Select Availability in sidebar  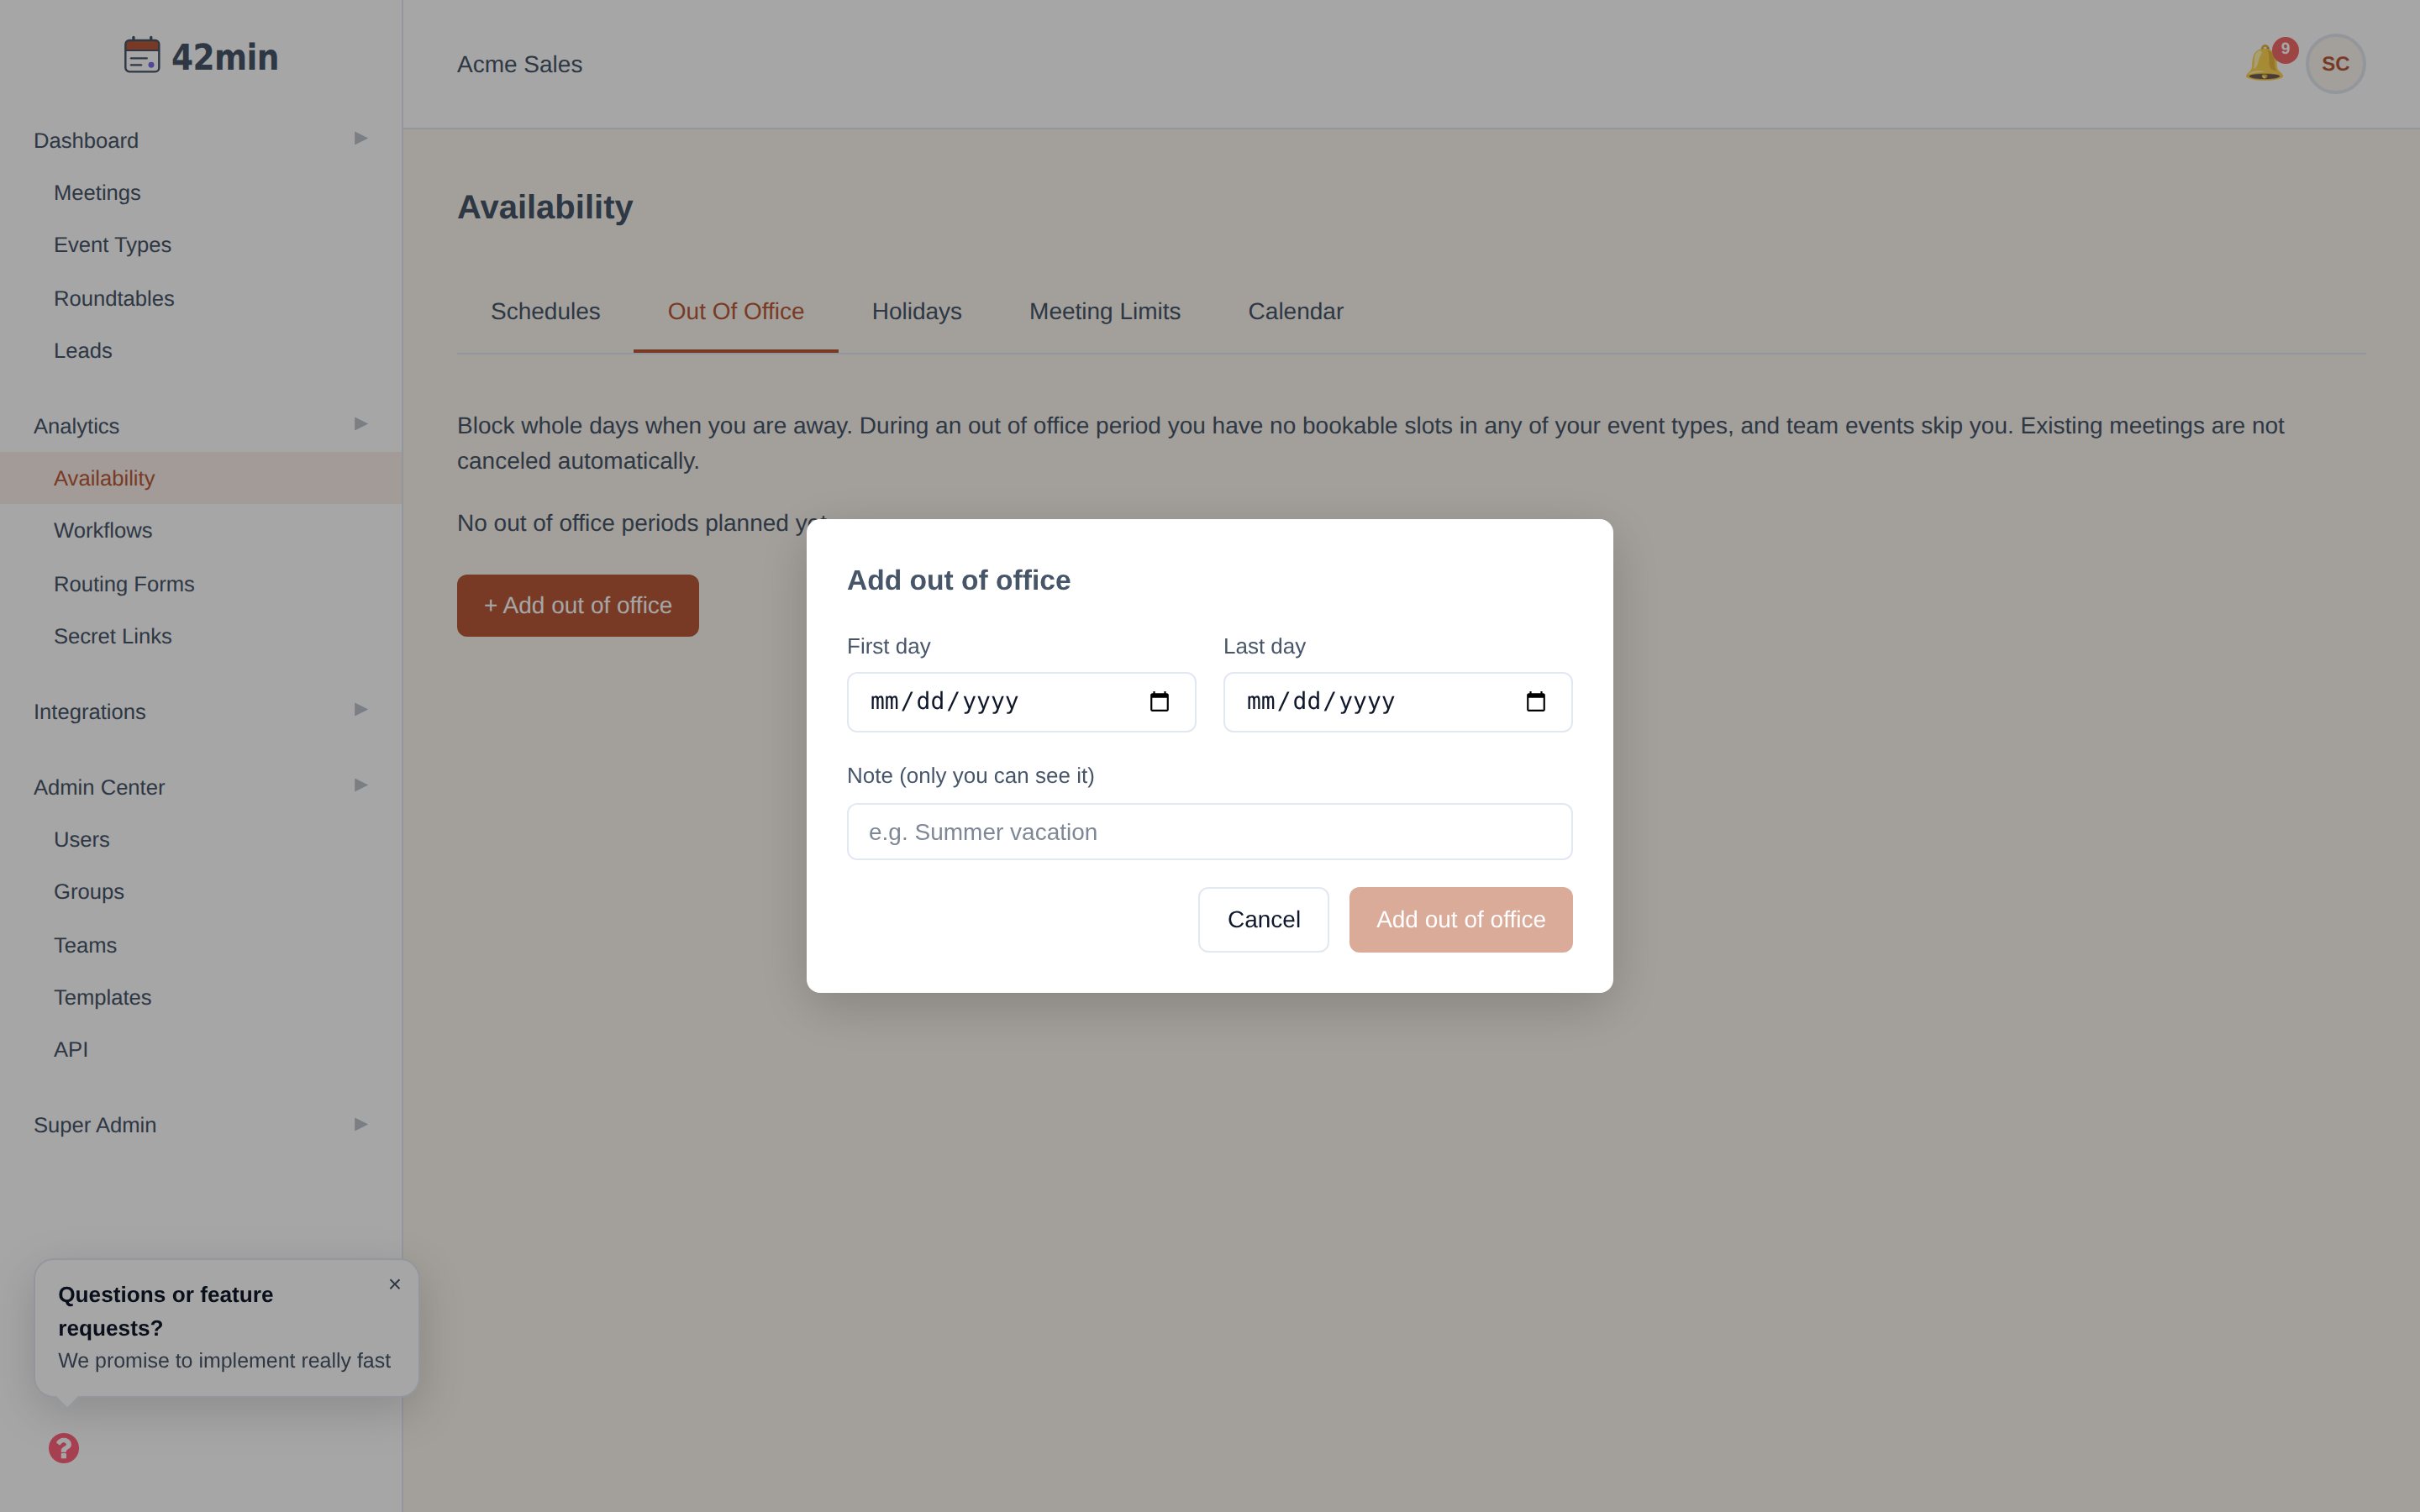(x=104, y=479)
